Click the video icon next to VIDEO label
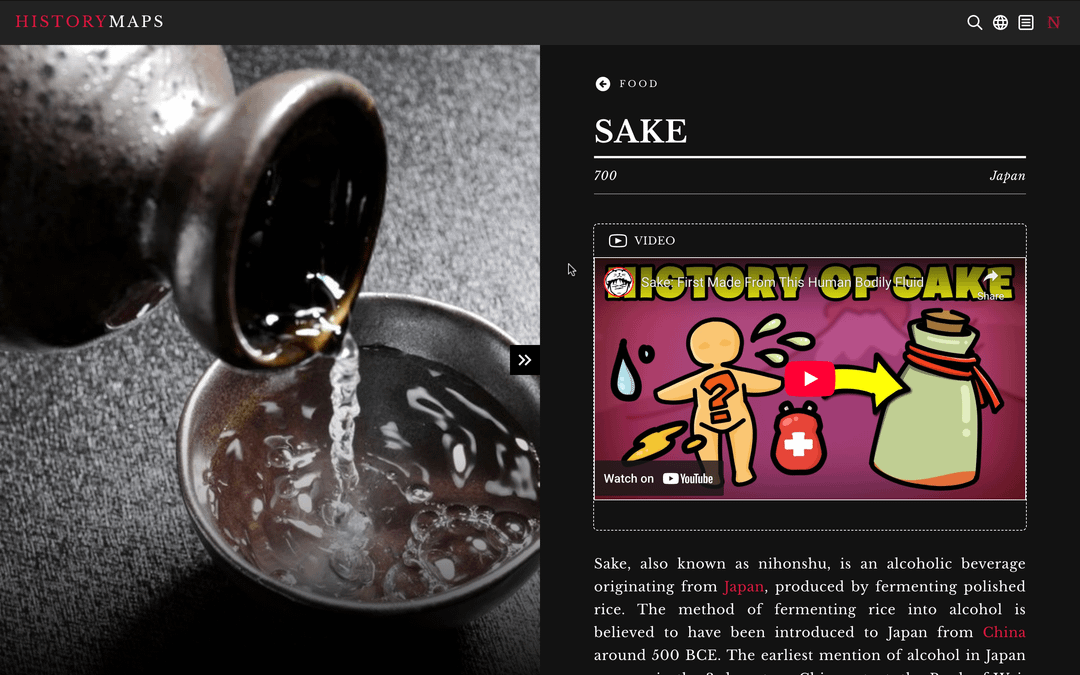 [617, 240]
